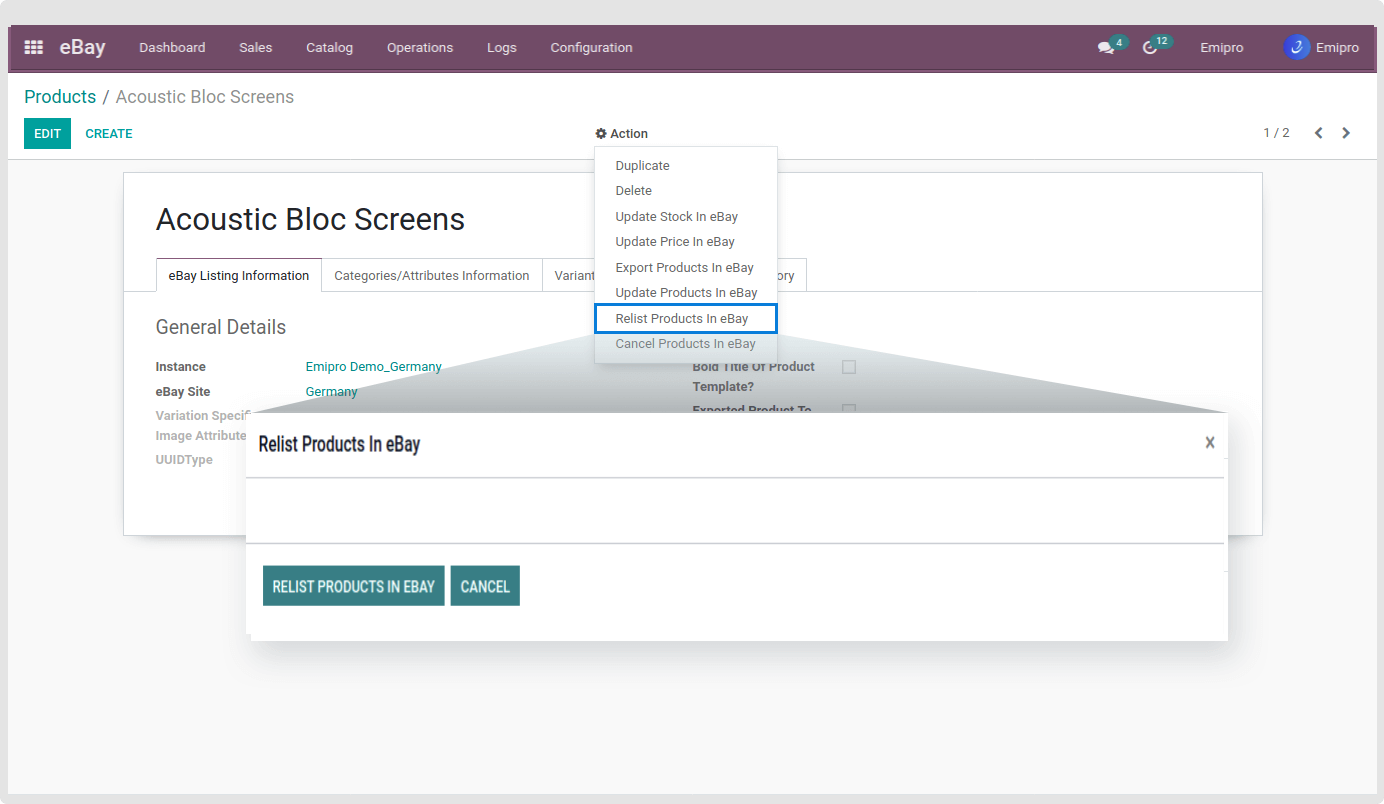Collapse the Action dropdown menu

(x=622, y=134)
